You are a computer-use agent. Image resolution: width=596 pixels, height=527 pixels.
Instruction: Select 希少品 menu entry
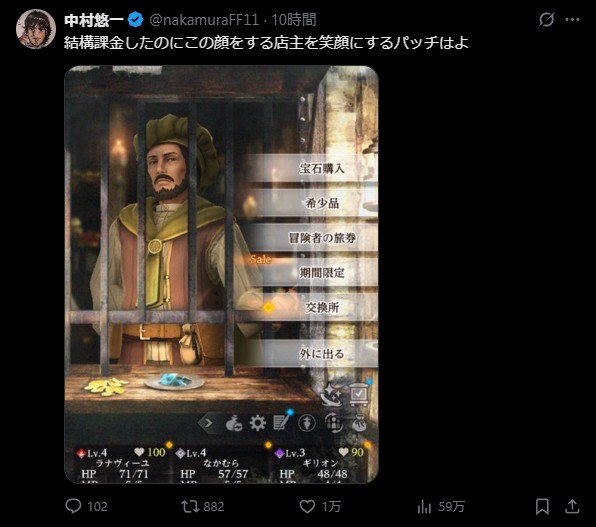[322, 203]
